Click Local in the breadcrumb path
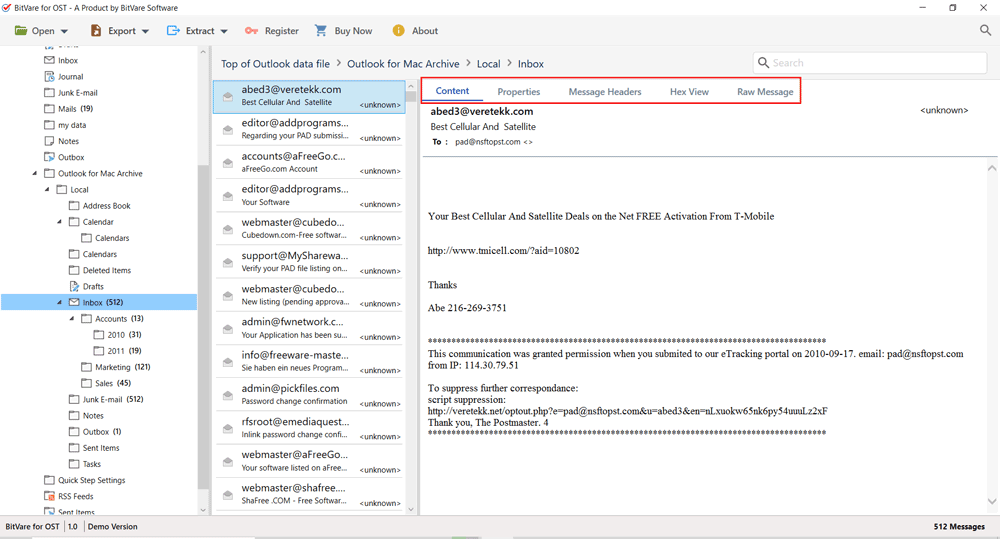This screenshot has height=539, width=1000. click(x=488, y=64)
